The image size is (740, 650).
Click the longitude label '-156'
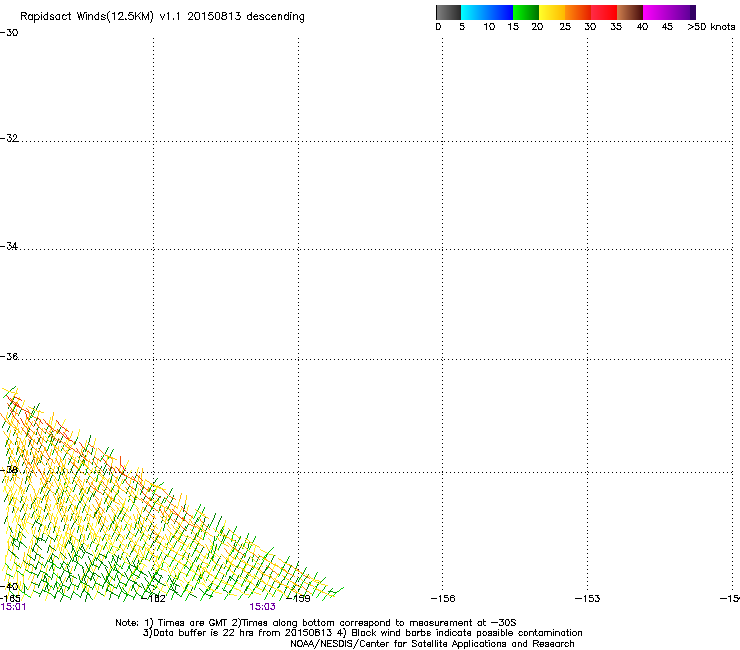(443, 599)
